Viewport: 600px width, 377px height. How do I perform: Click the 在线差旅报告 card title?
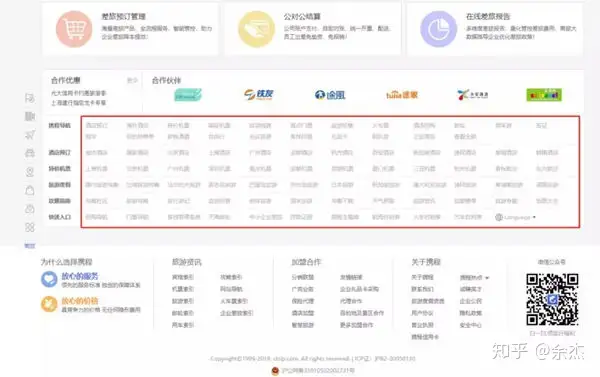[x=488, y=16]
